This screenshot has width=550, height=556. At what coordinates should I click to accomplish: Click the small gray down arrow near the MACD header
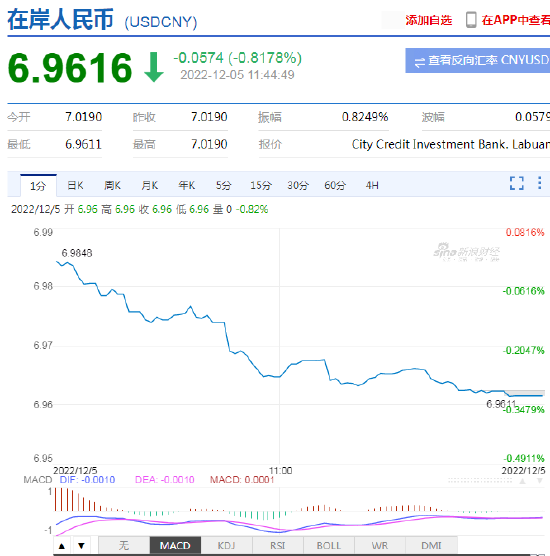click(x=540, y=481)
